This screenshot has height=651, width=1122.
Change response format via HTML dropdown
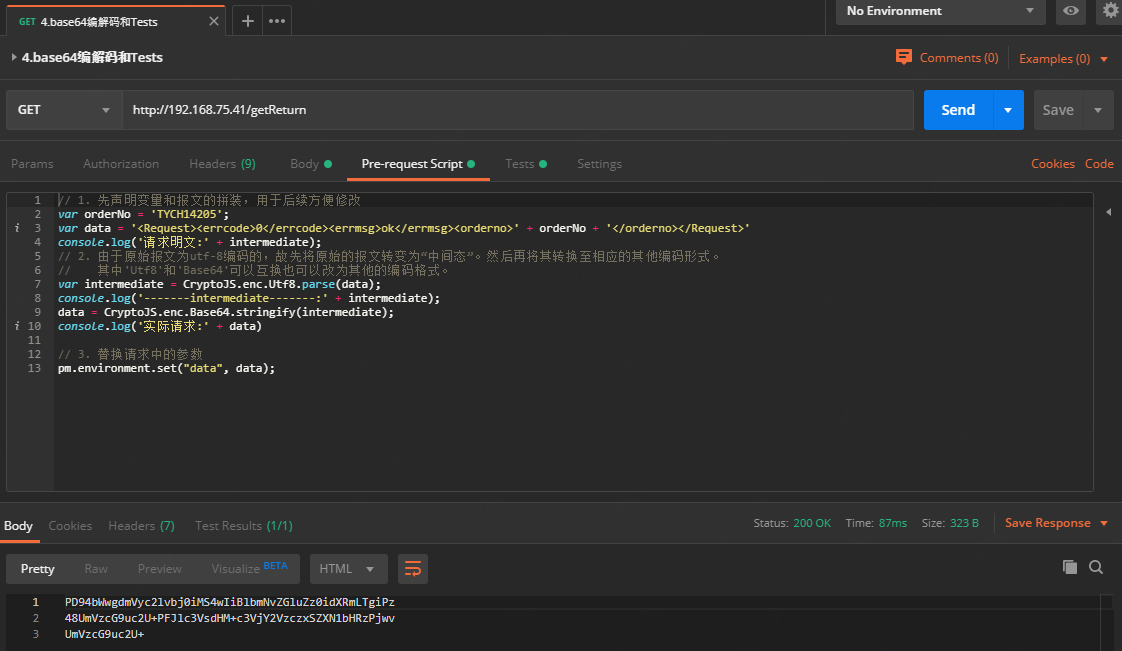[348, 568]
